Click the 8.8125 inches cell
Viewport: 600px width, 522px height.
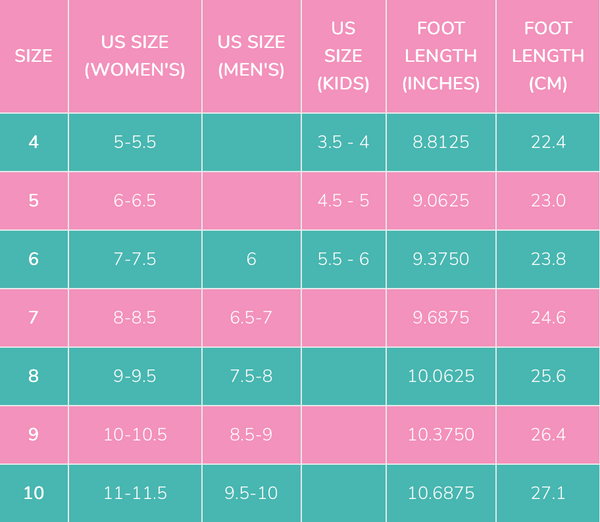point(441,142)
